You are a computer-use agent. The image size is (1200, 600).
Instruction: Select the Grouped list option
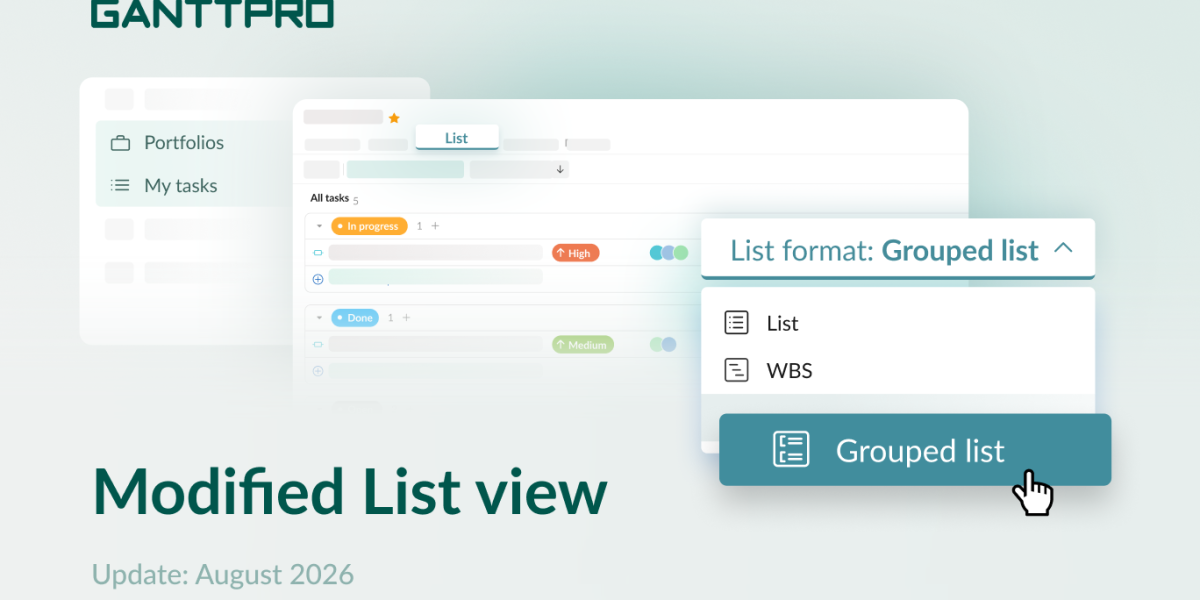(x=915, y=450)
